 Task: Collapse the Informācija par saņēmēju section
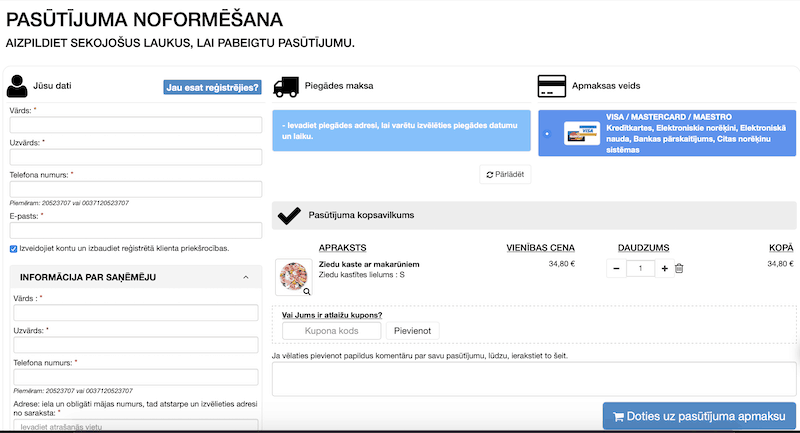coord(246,277)
